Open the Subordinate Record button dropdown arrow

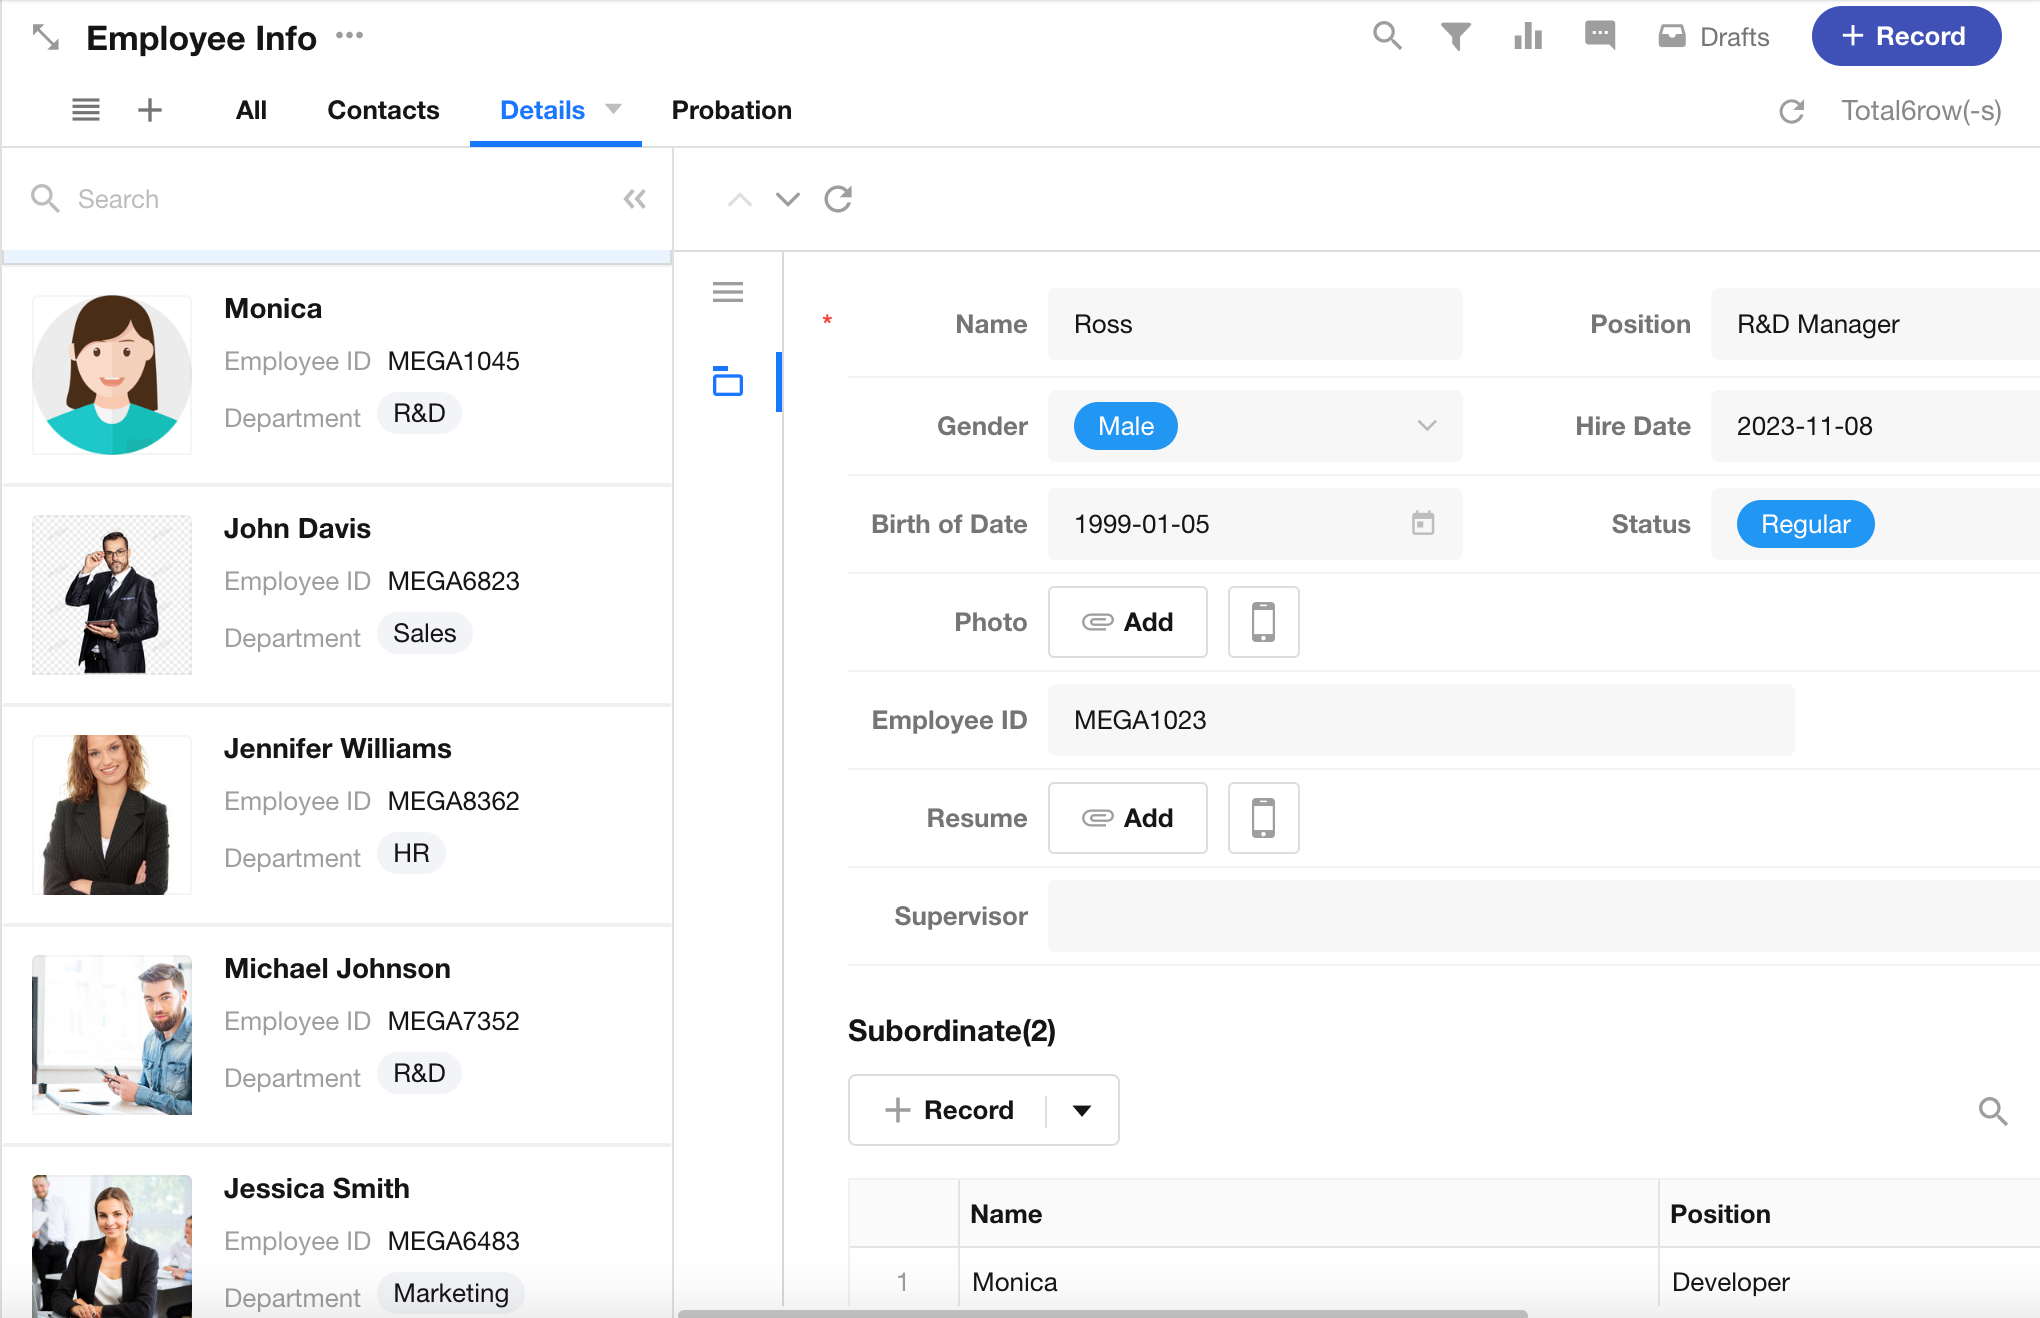coord(1082,1110)
